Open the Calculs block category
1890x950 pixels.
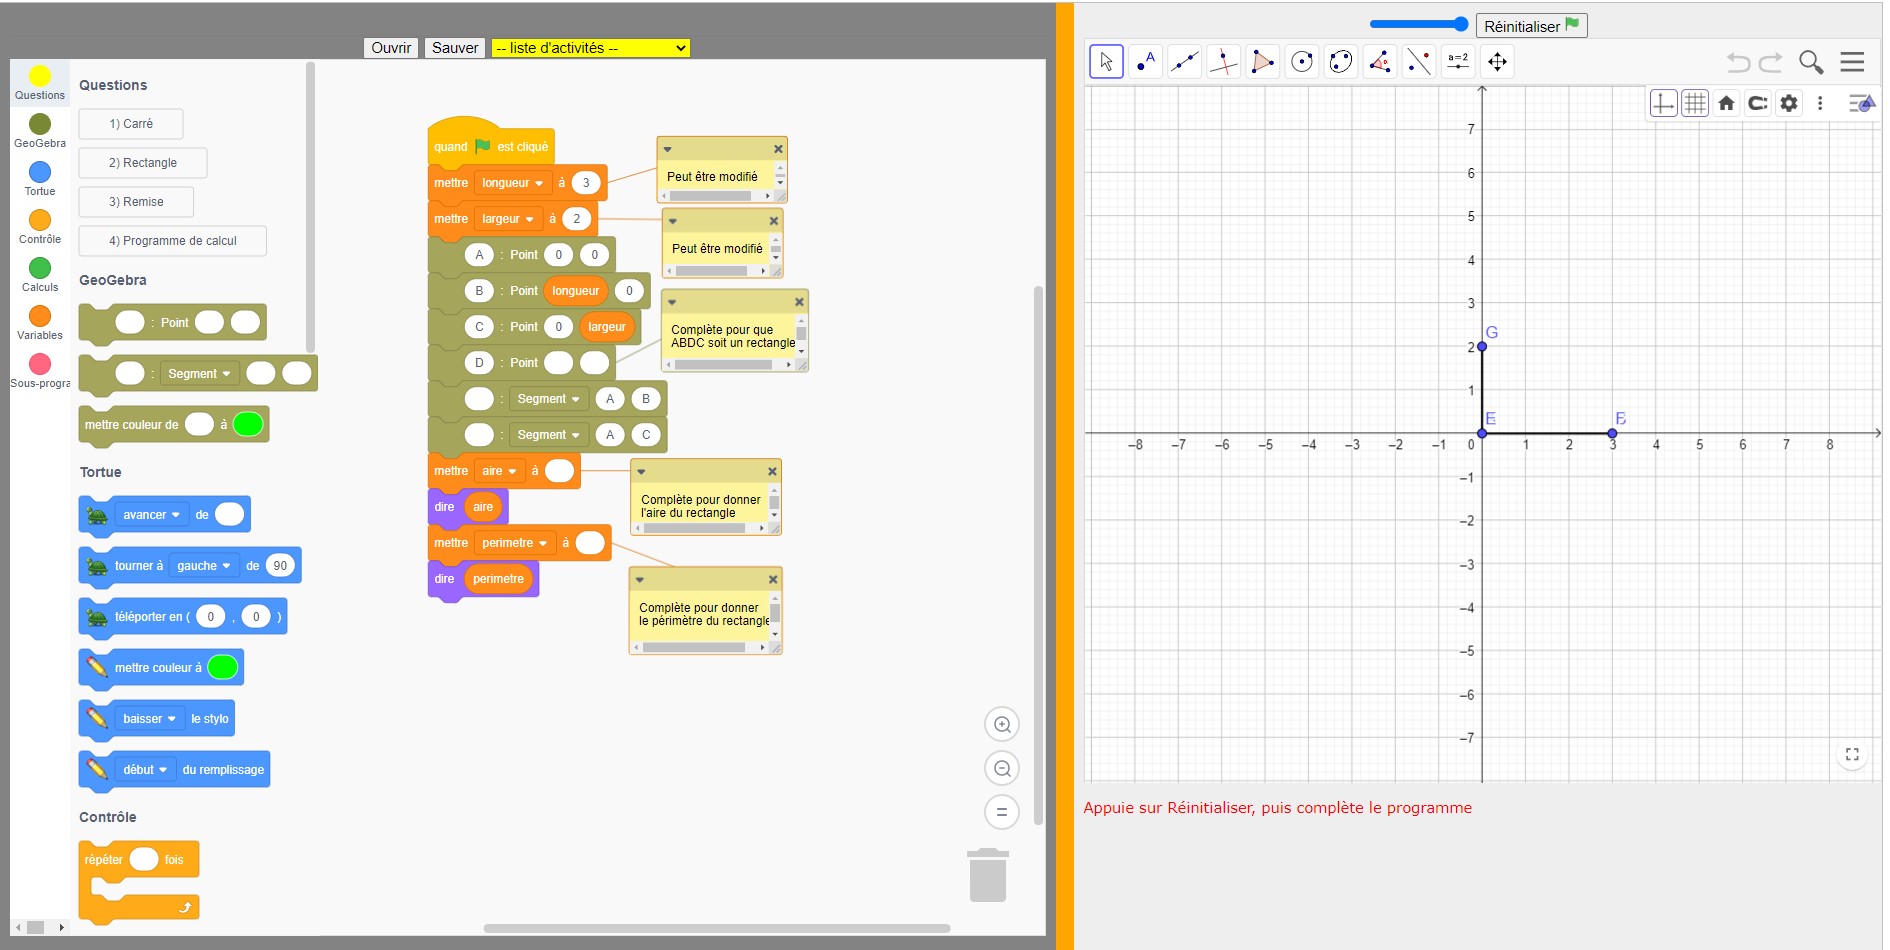tap(40, 275)
